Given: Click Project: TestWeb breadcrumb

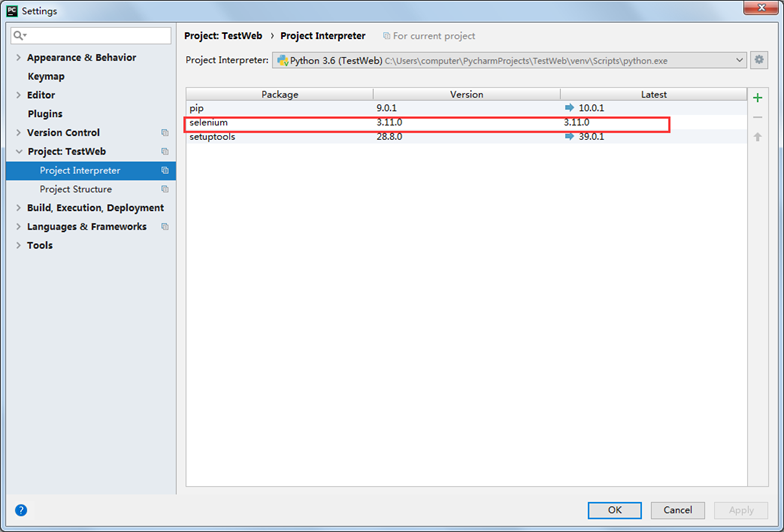Looking at the screenshot, I should 223,36.
